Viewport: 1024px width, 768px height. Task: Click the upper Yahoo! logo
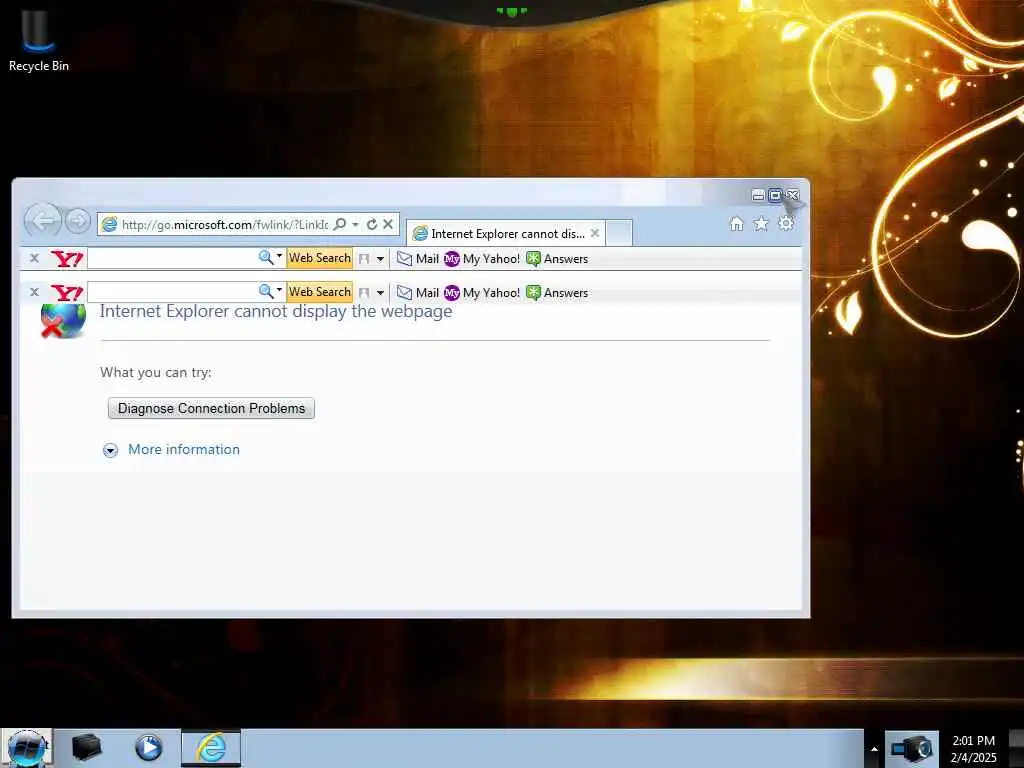(67, 259)
